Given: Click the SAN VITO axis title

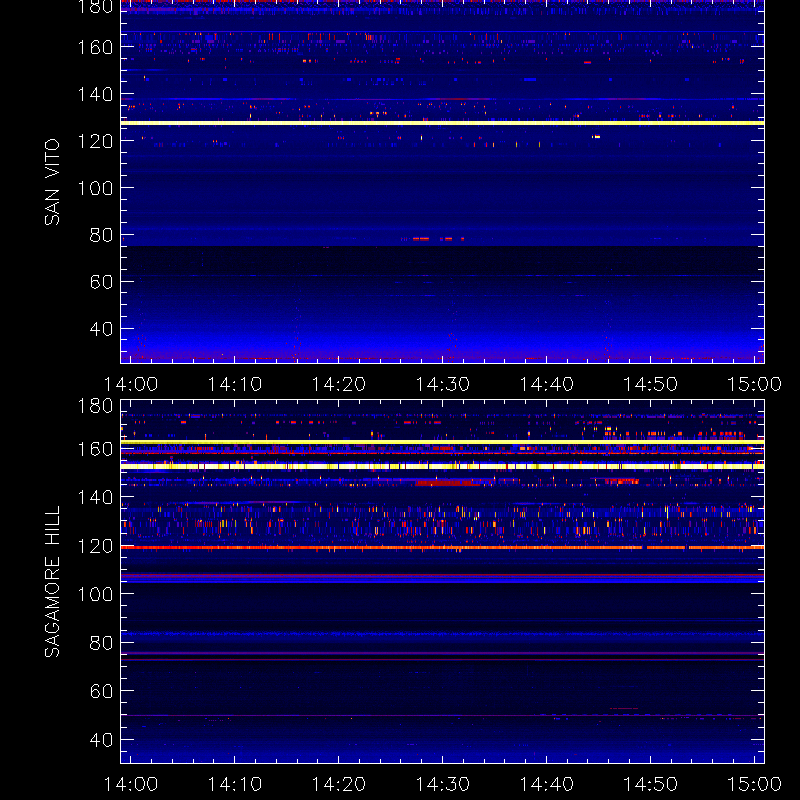Looking at the screenshot, I should (53, 182).
